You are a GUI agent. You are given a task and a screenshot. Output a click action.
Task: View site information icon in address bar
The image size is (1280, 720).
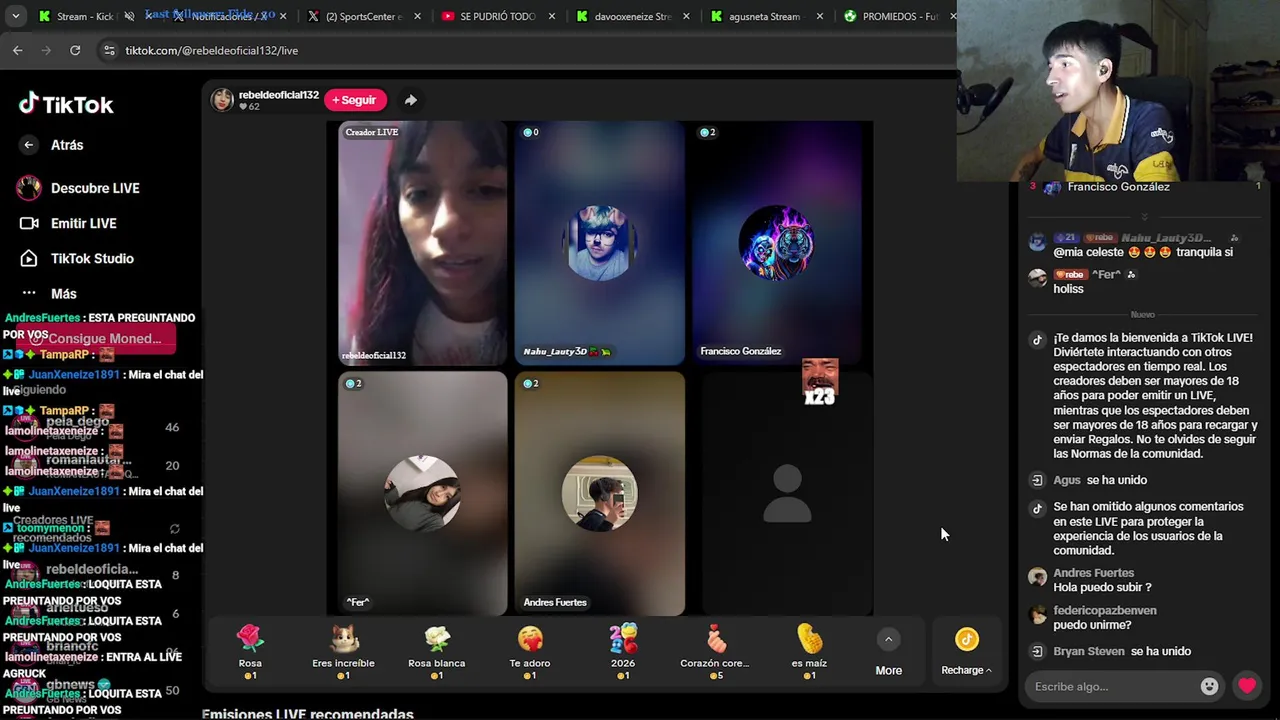tap(109, 50)
